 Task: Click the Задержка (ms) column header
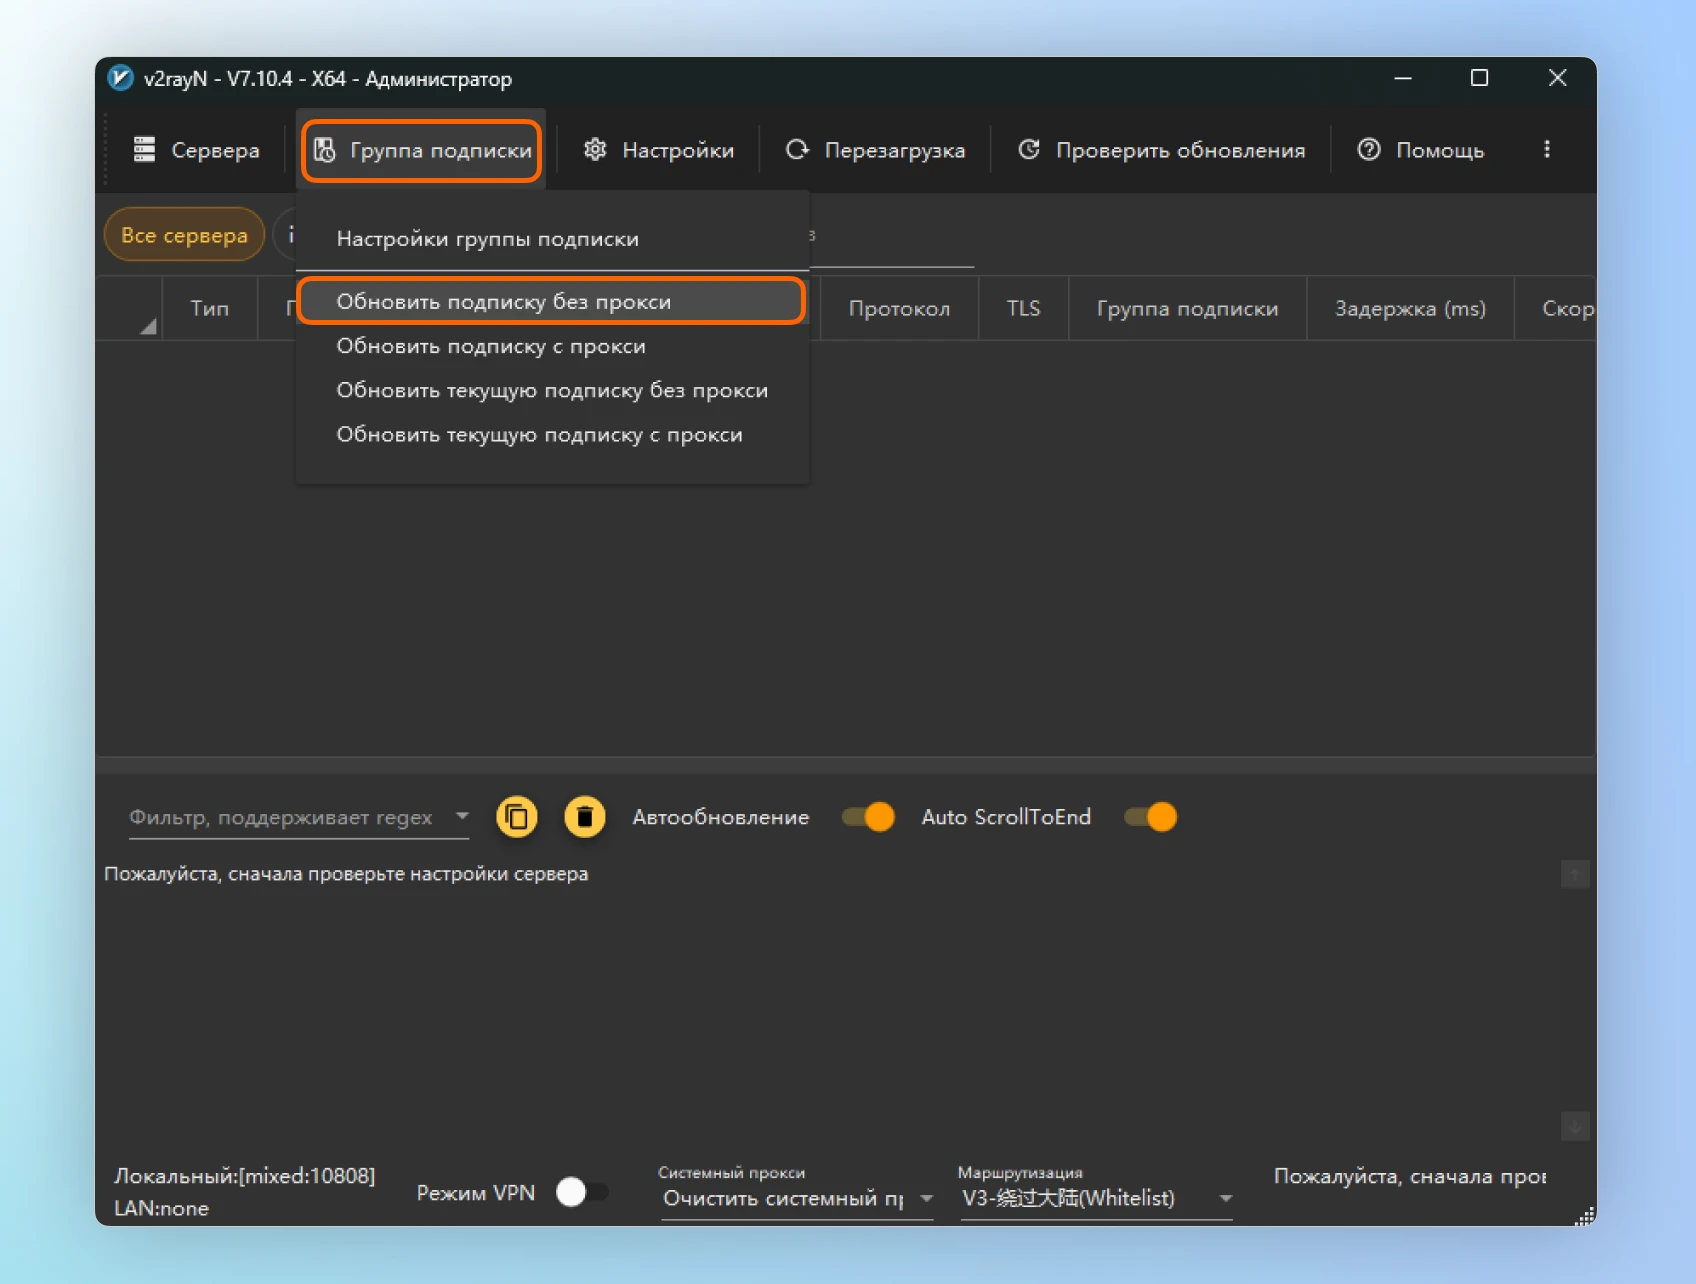pyautogui.click(x=1409, y=309)
